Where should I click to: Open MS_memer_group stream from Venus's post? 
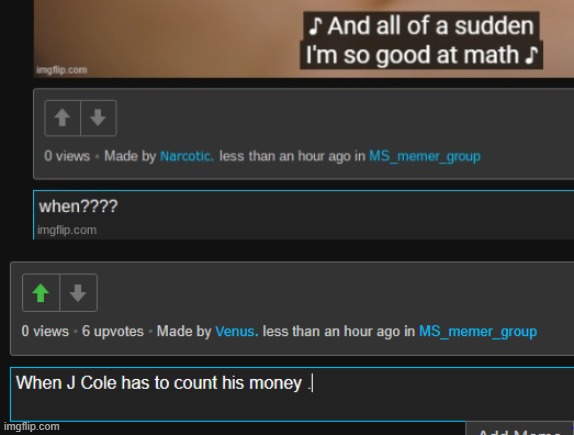click(478, 332)
